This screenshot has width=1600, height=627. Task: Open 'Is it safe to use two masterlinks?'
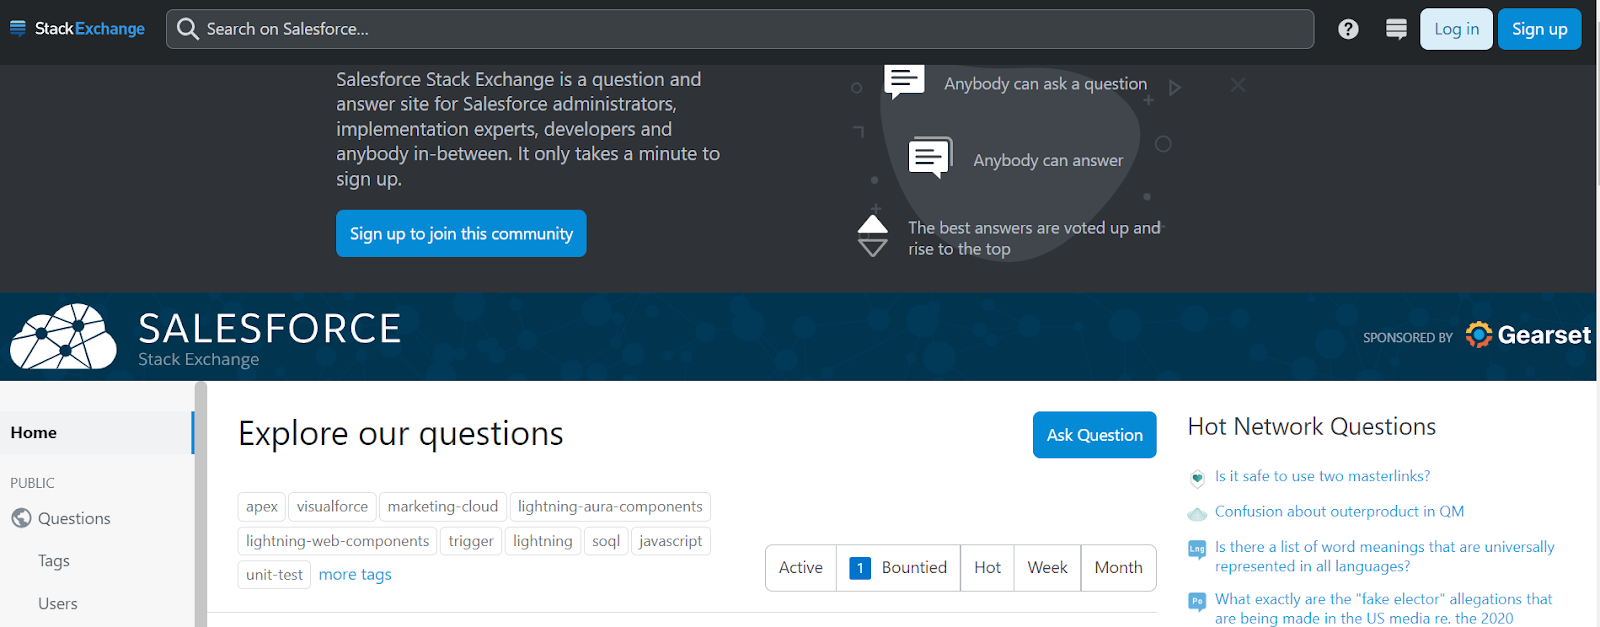[1322, 476]
